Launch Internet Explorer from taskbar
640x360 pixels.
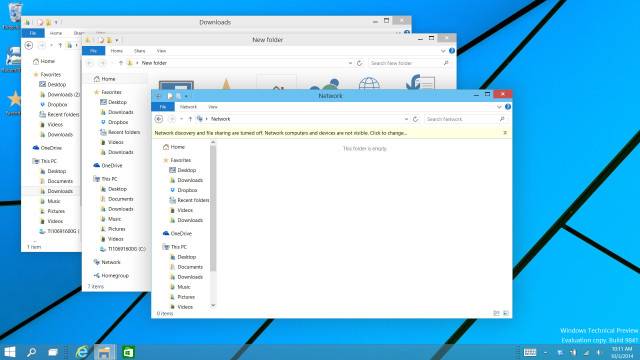[82, 352]
